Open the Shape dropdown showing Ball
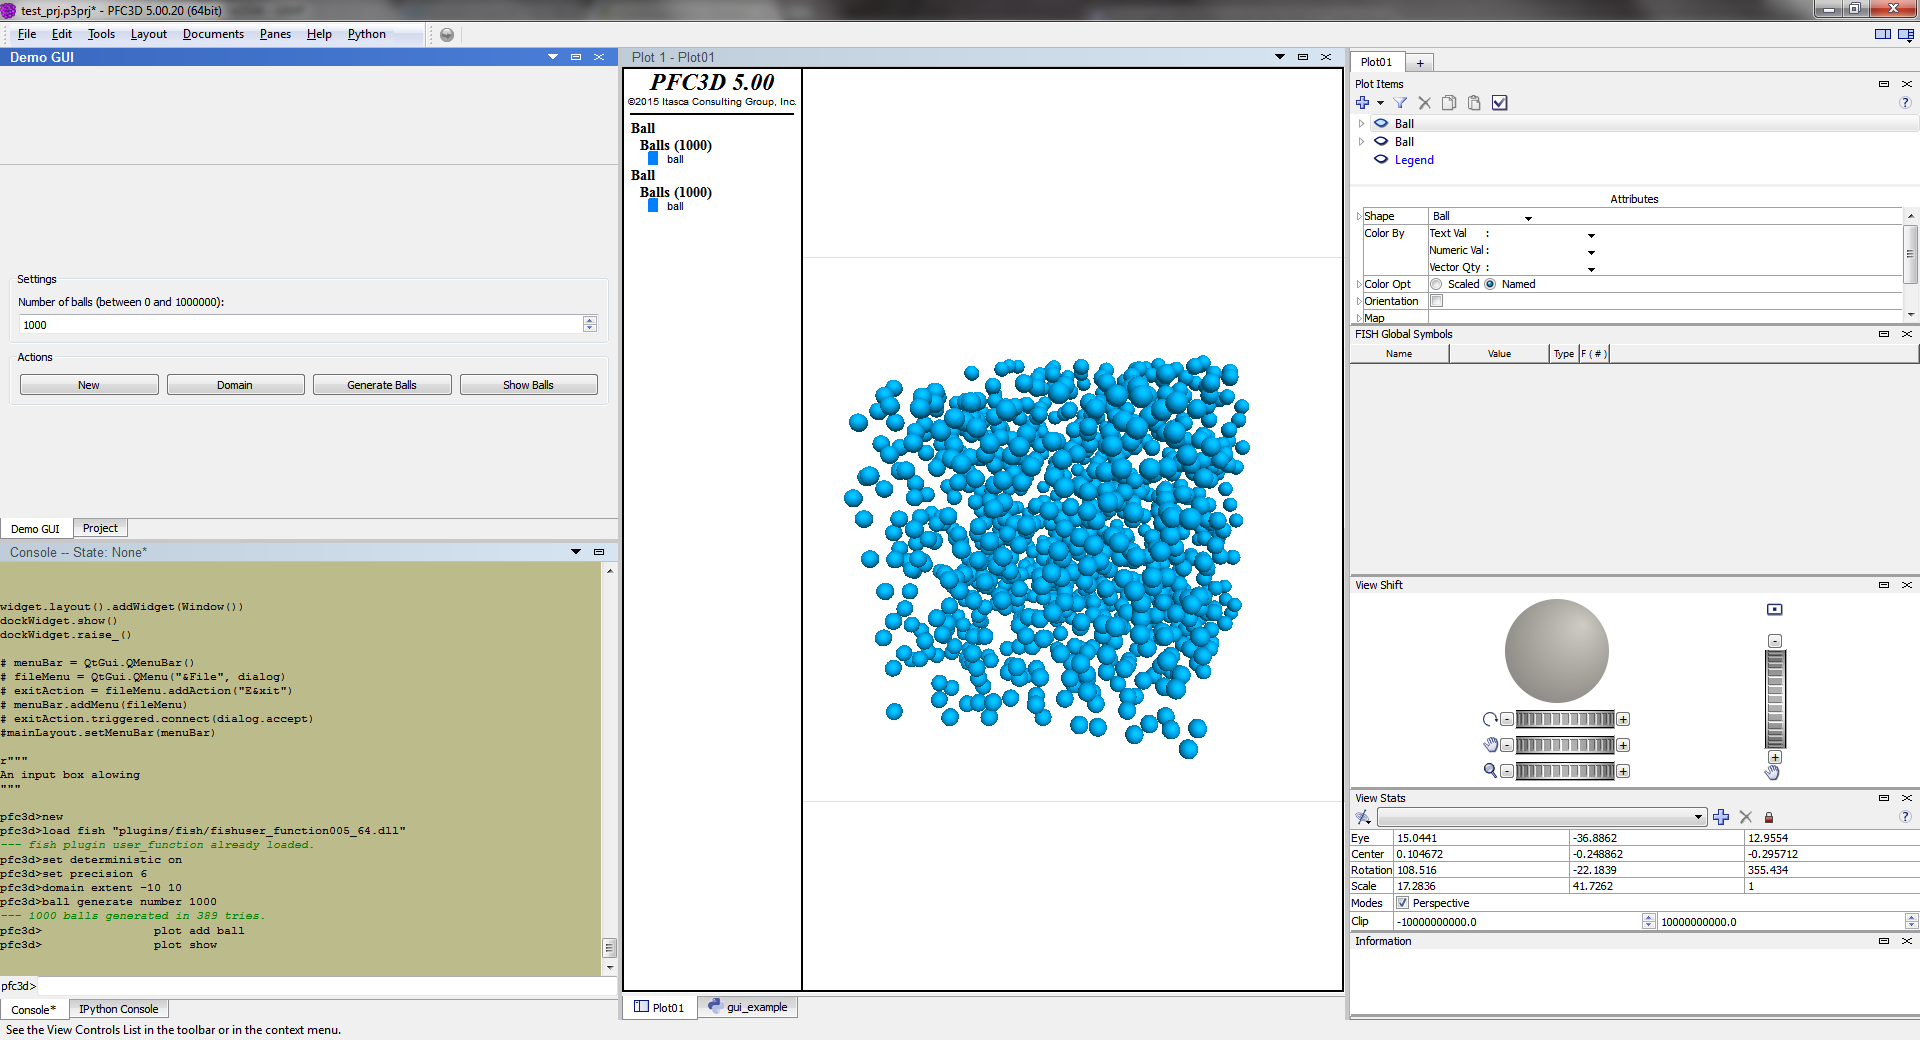 tap(1481, 217)
